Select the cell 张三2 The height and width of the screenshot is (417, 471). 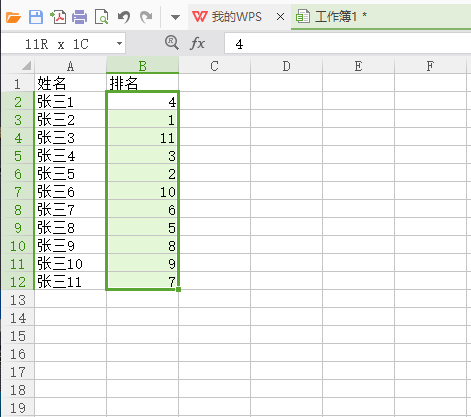(x=70, y=119)
